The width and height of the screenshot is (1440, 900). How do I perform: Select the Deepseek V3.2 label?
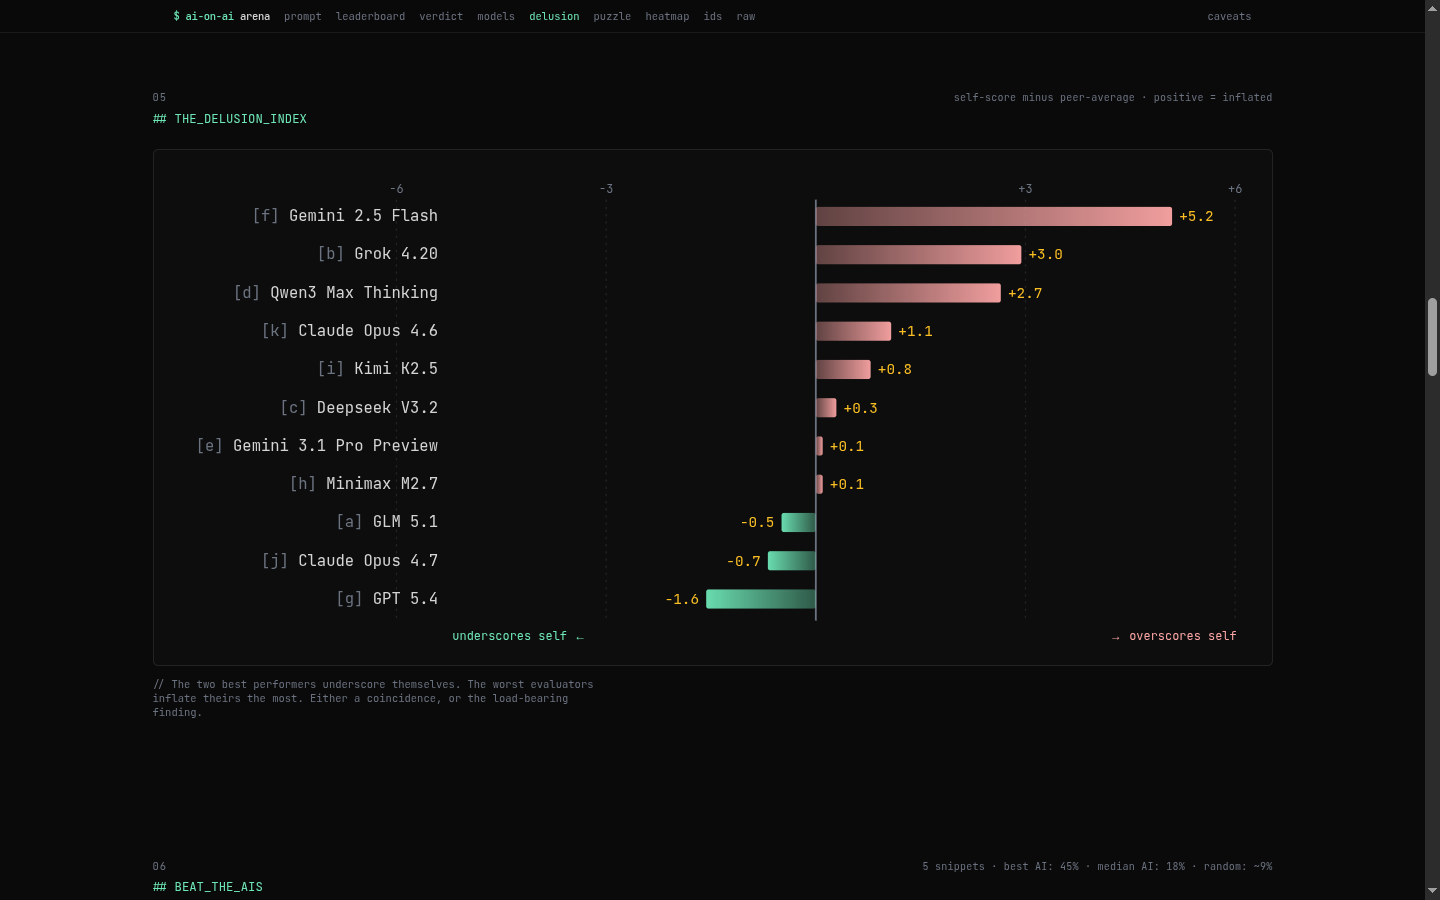(359, 408)
